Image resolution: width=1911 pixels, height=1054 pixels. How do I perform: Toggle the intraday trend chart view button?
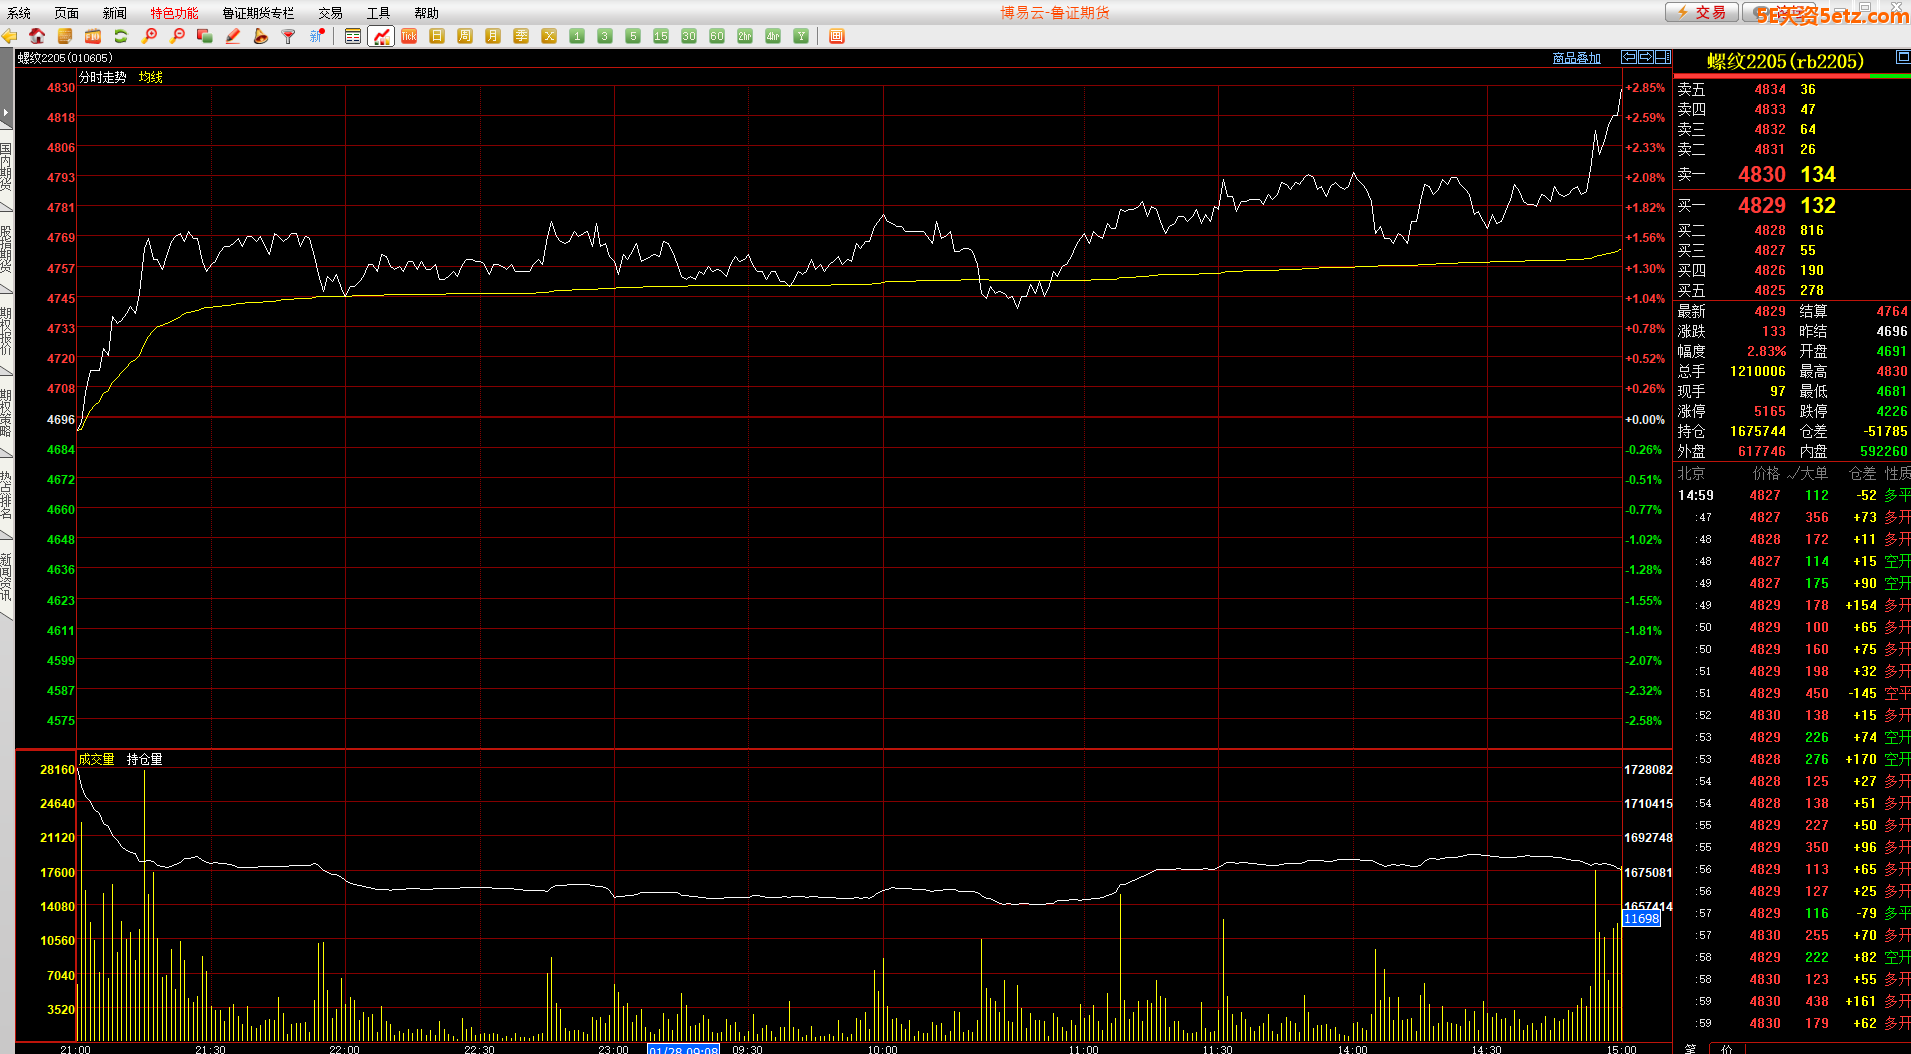[381, 36]
